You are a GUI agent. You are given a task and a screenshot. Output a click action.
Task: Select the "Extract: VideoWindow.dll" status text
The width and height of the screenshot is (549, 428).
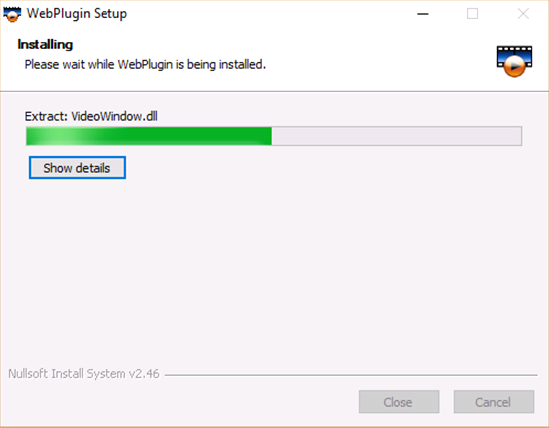point(91,116)
